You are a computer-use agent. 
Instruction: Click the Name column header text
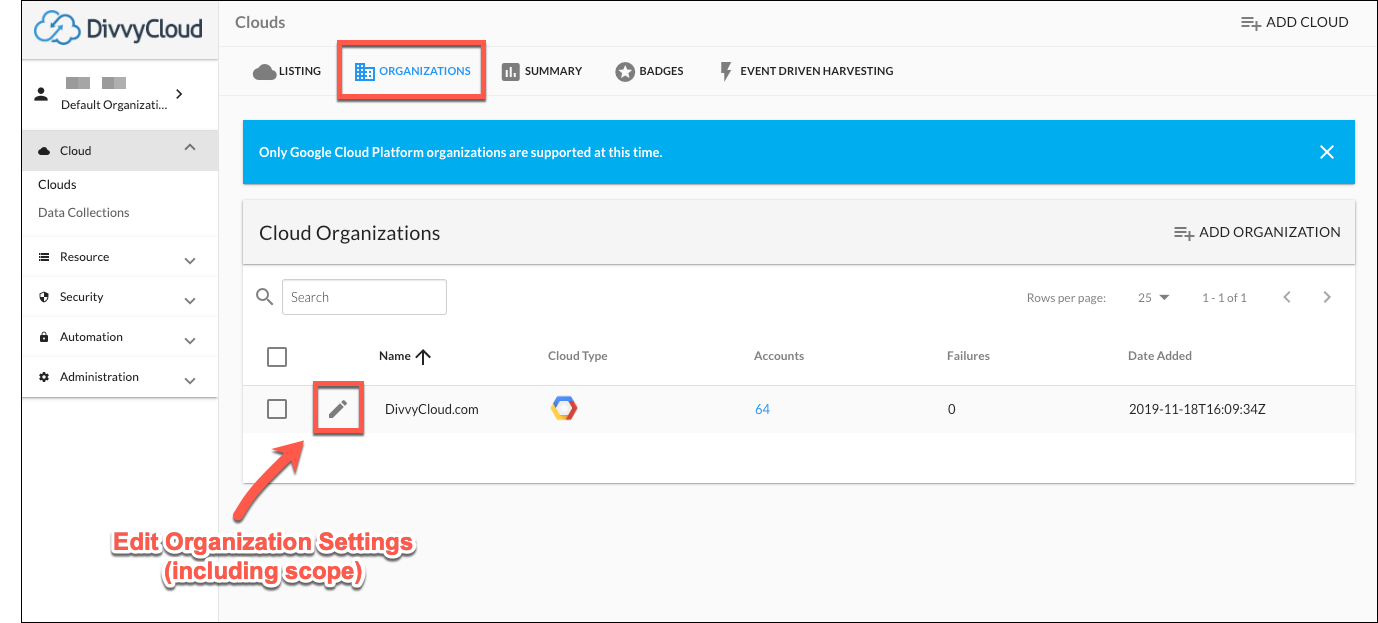[x=394, y=356]
